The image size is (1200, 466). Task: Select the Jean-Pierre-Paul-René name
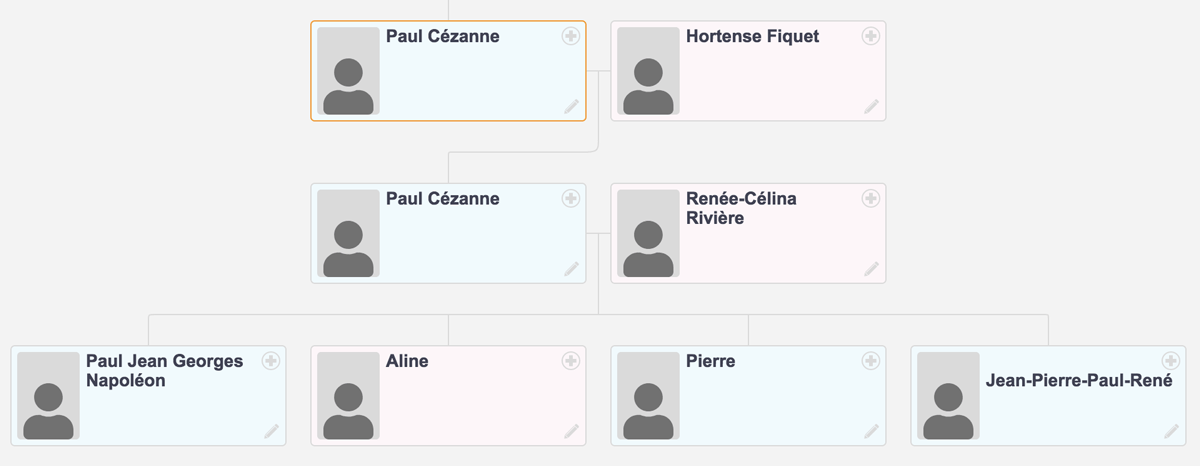click(1079, 381)
